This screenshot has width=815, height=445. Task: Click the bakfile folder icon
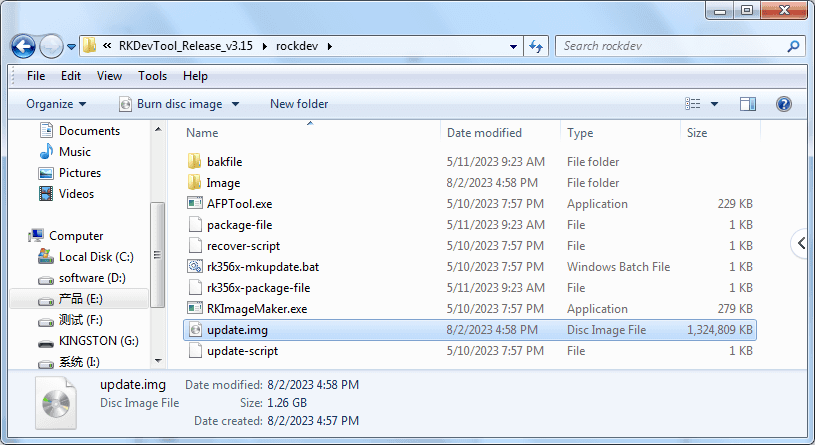point(195,162)
